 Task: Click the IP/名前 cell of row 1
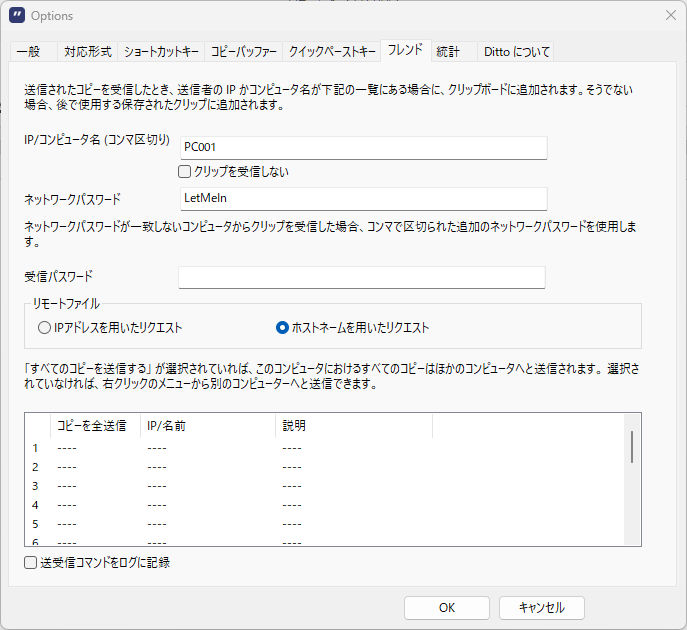click(208, 448)
